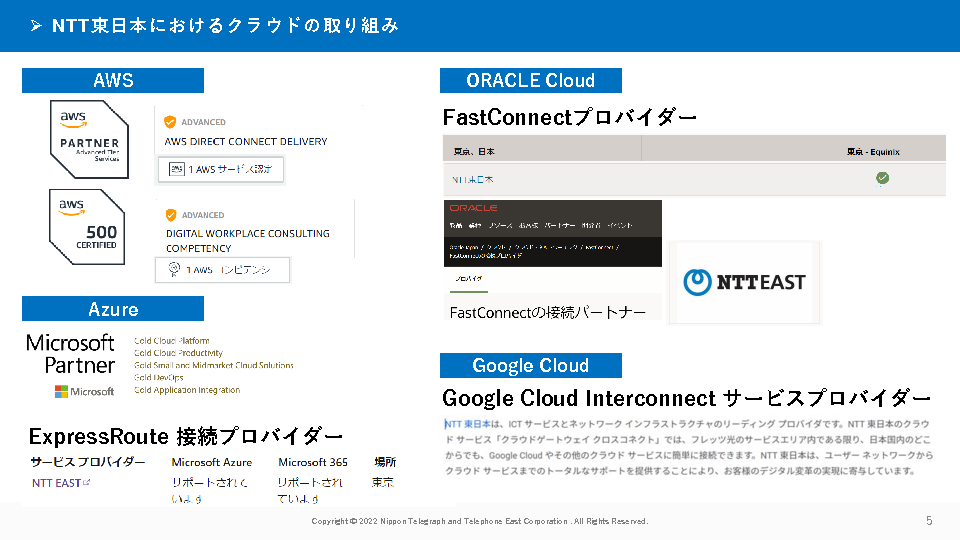Image resolution: width=960 pixels, height=540 pixels.
Task: Click the slide page number 5
Action: point(928,521)
